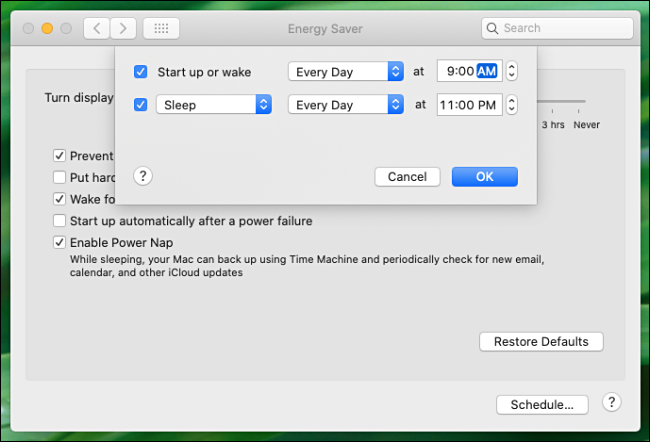Enable Put hard disks to sleep checkbox
This screenshot has width=650, height=442.
(59, 177)
